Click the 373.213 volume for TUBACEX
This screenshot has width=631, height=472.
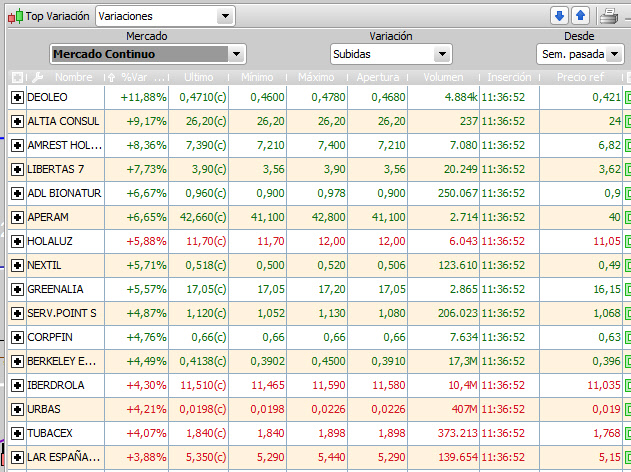click(x=458, y=433)
